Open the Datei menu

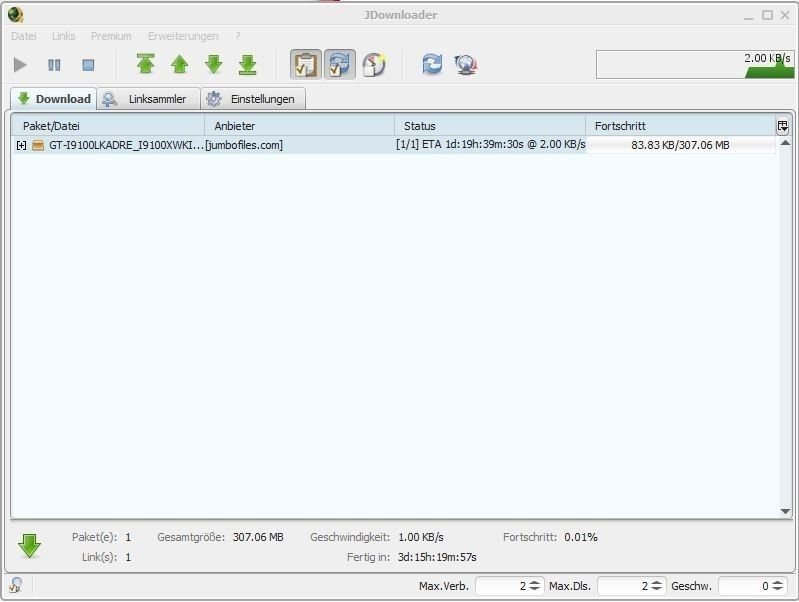tap(23, 36)
